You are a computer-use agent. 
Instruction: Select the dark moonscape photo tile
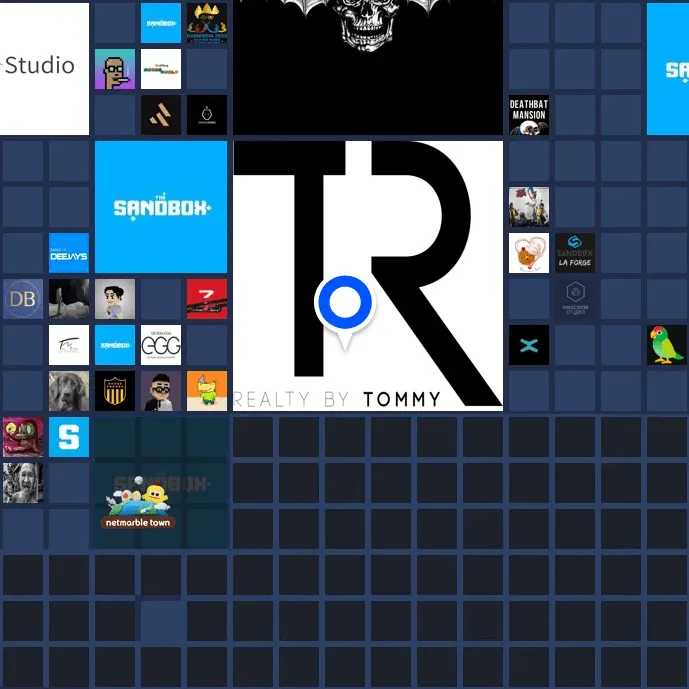[x=69, y=299]
